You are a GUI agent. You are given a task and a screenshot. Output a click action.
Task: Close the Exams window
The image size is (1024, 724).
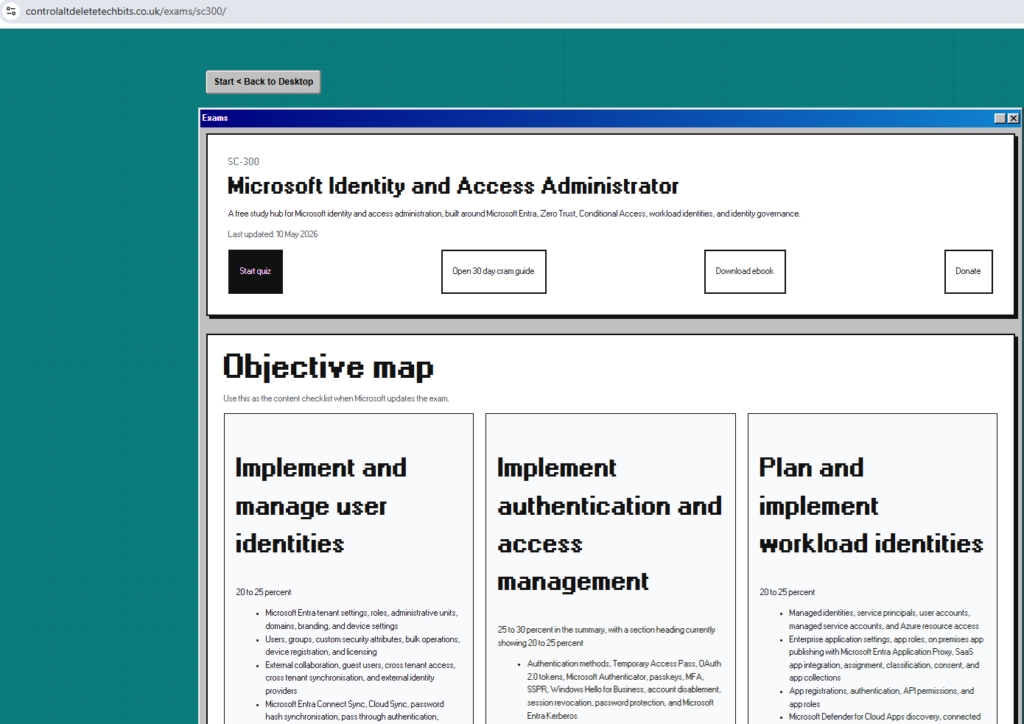coord(1013,118)
